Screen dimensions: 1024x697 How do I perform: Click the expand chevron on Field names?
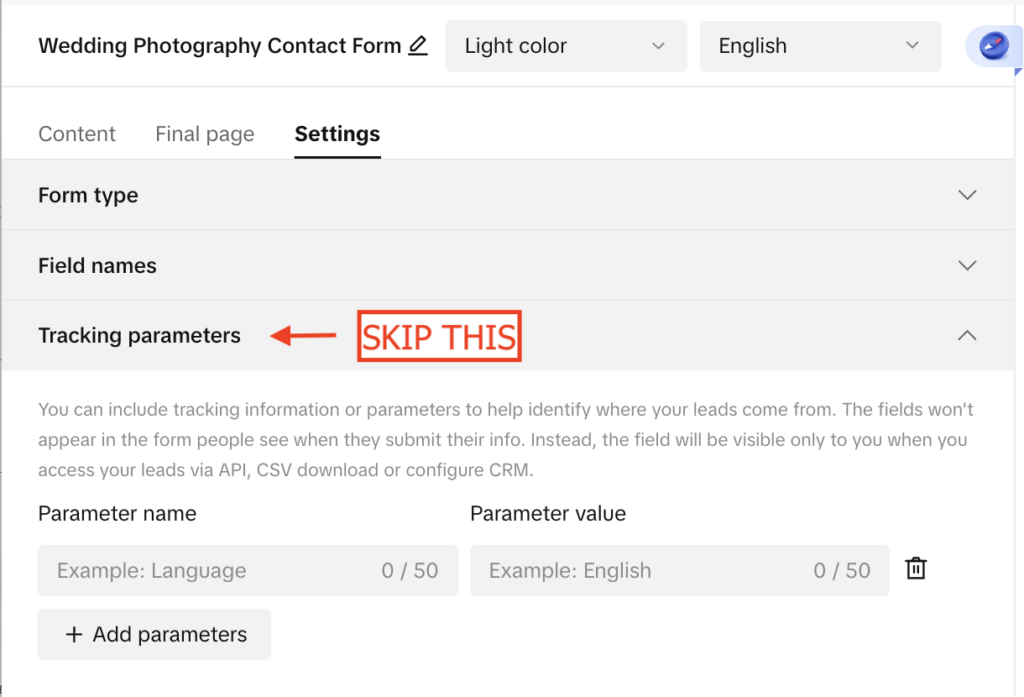pos(967,265)
